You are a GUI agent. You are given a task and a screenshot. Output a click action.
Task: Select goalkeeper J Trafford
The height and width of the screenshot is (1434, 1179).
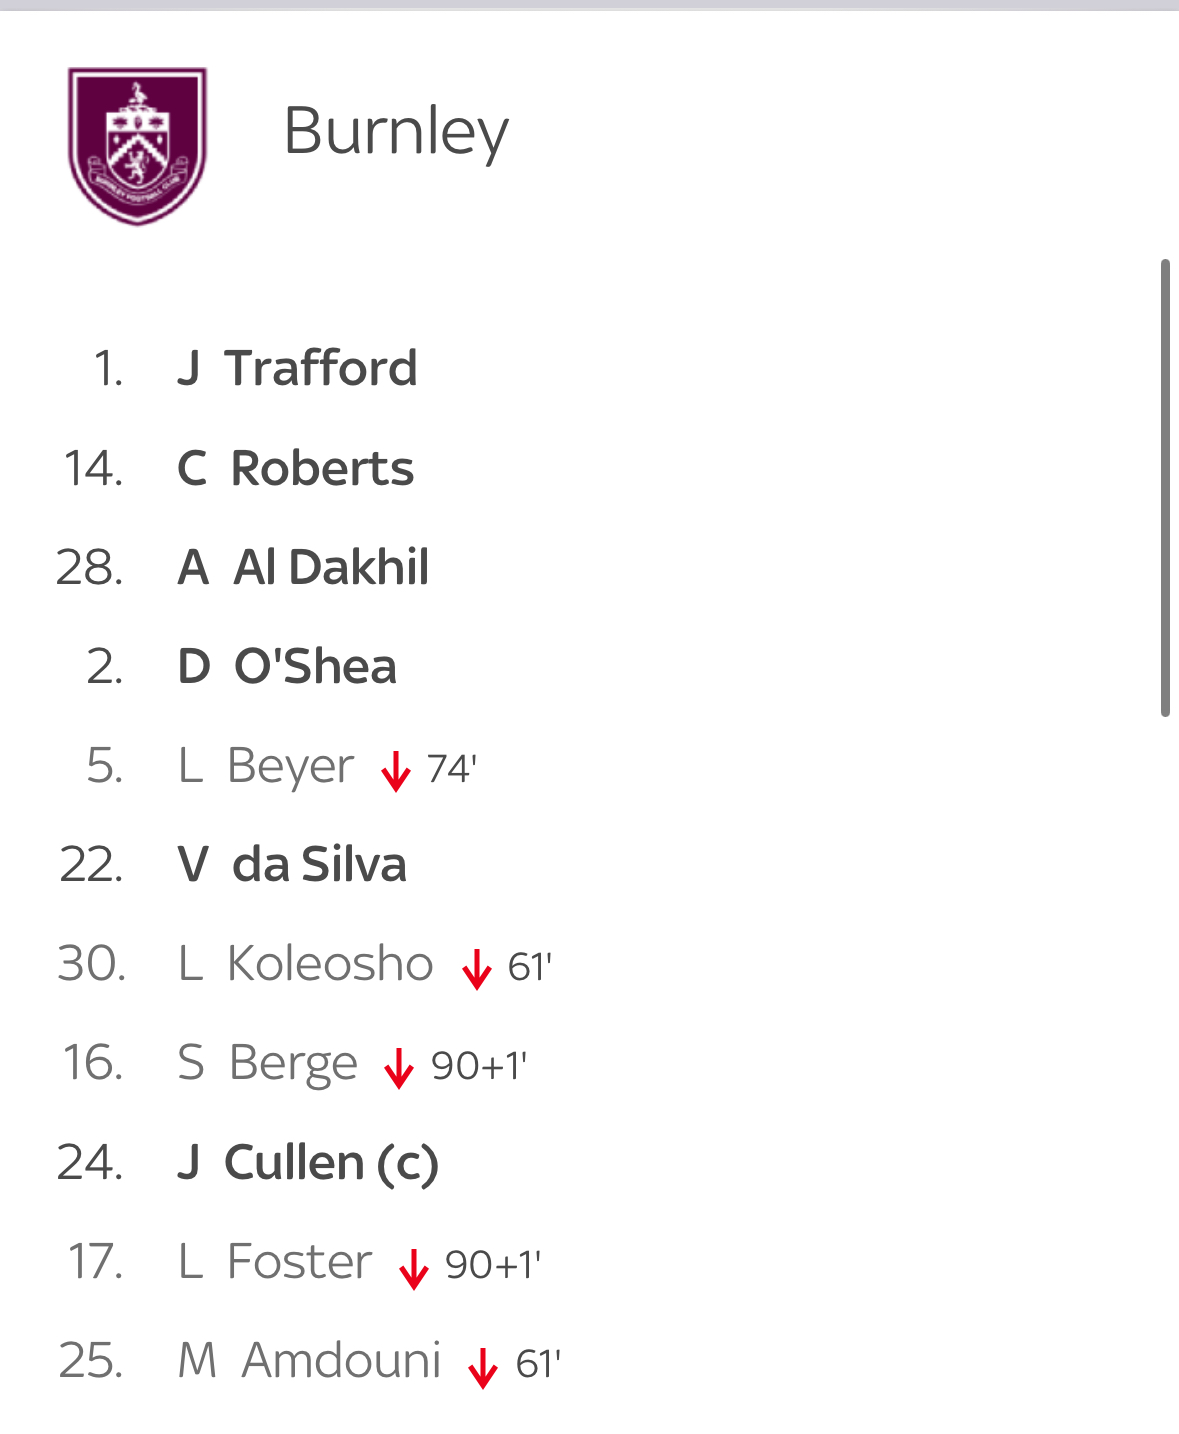pyautogui.click(x=297, y=368)
